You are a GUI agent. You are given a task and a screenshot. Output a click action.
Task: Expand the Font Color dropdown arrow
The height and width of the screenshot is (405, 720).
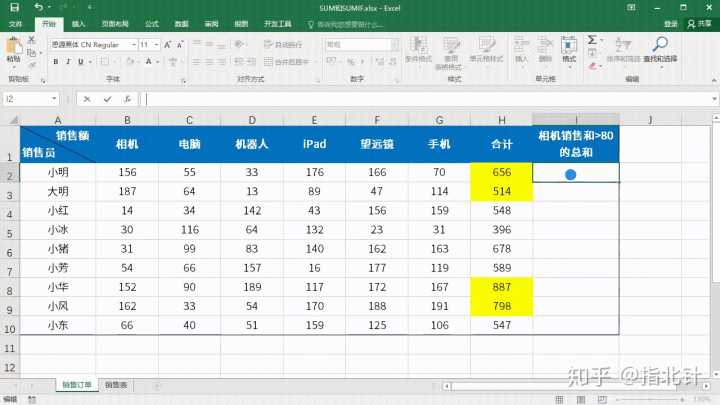click(158, 62)
